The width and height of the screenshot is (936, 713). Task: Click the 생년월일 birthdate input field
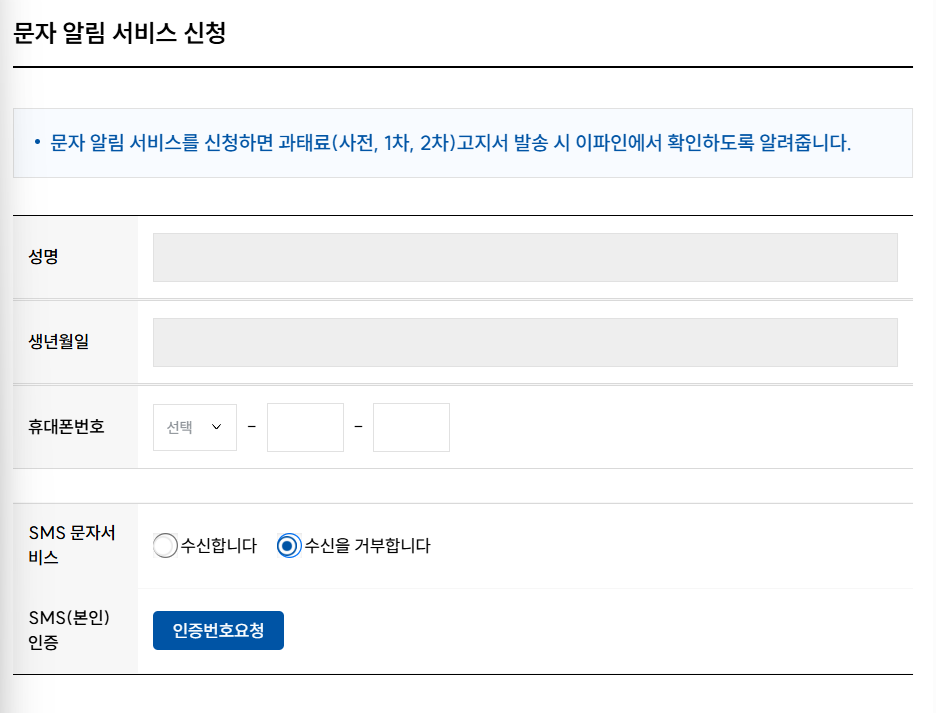click(x=525, y=343)
